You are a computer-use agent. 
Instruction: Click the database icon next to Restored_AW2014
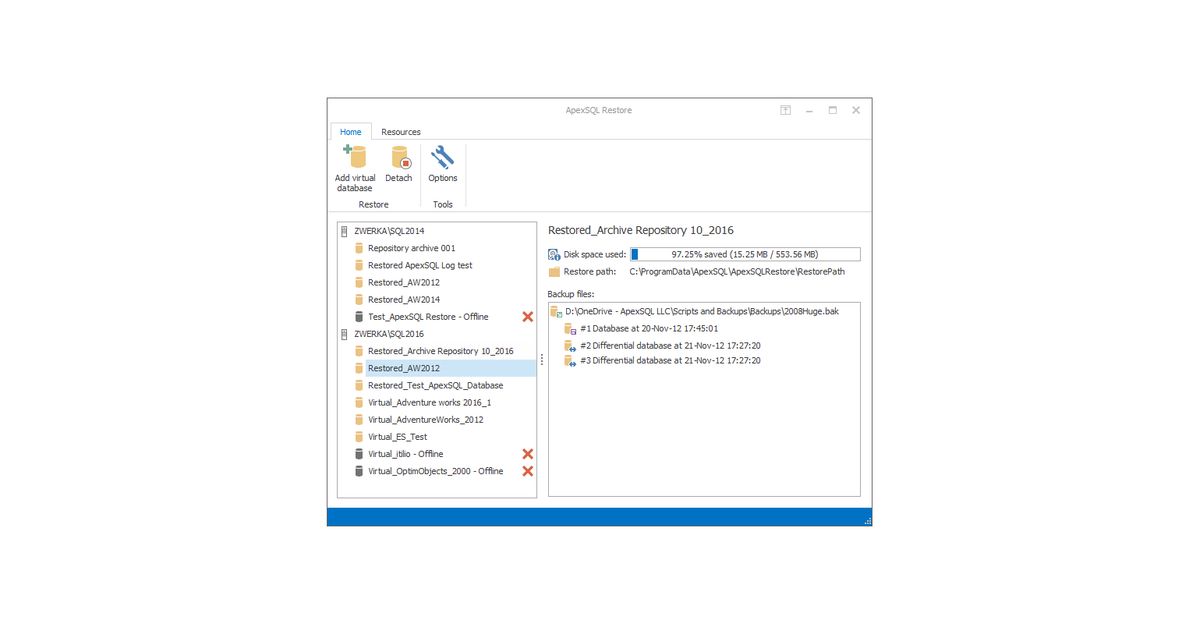pyautogui.click(x=360, y=299)
